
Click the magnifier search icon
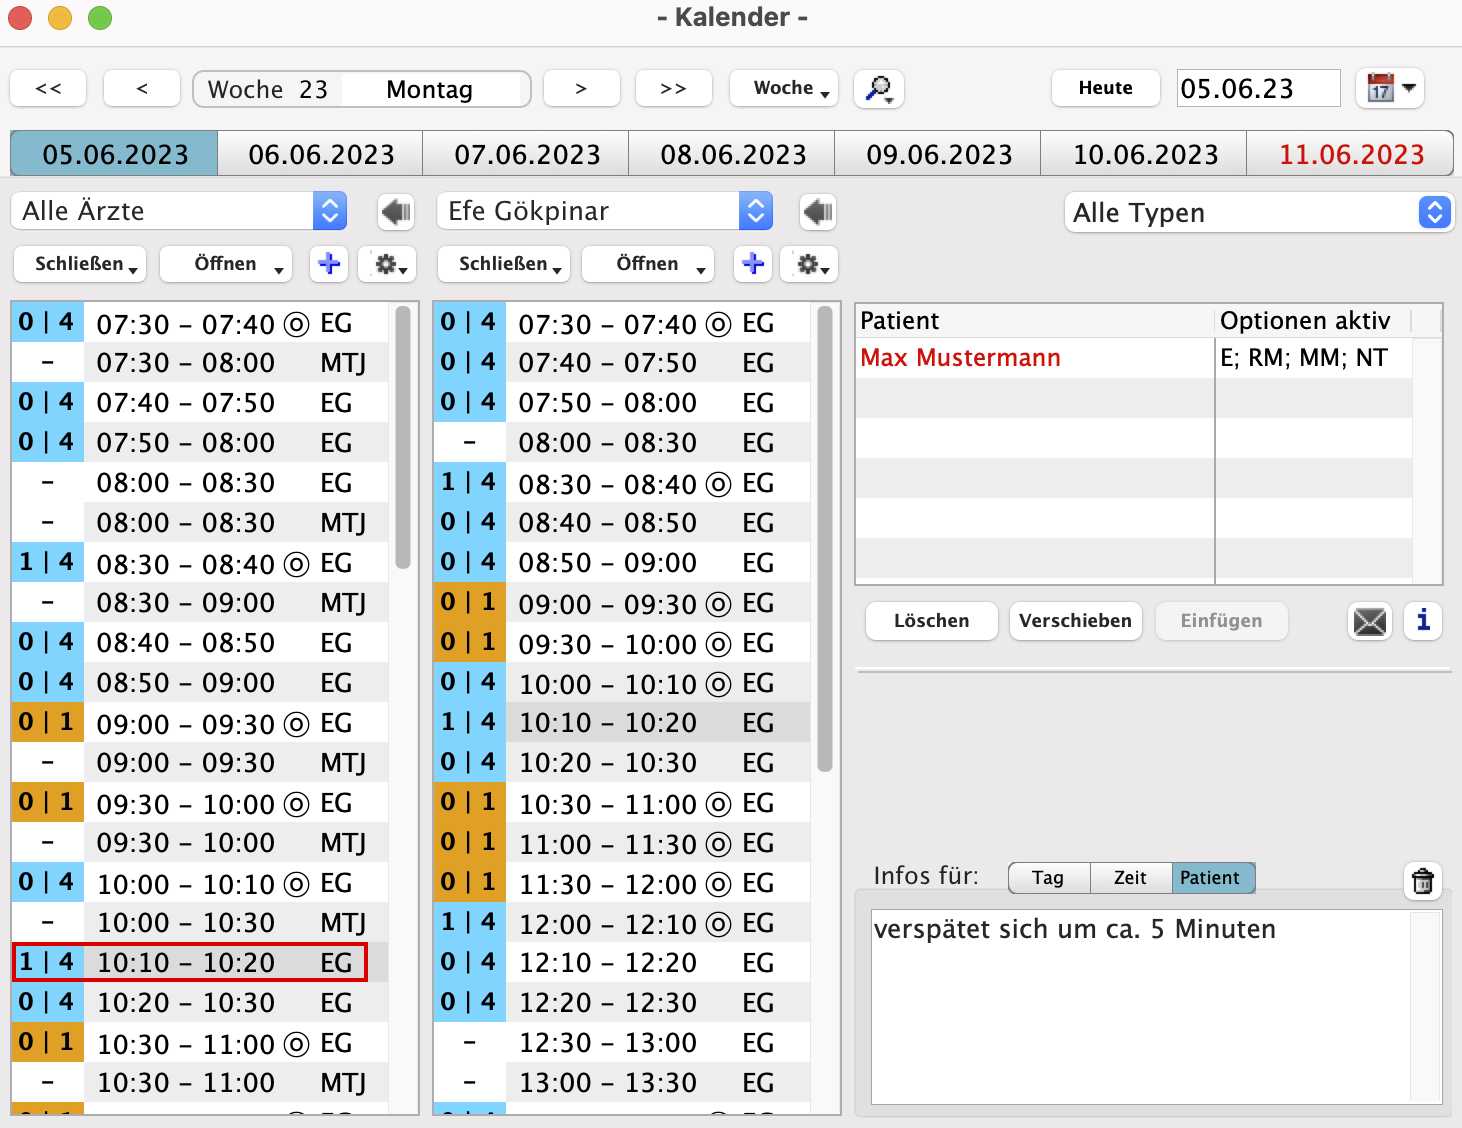coord(878,89)
